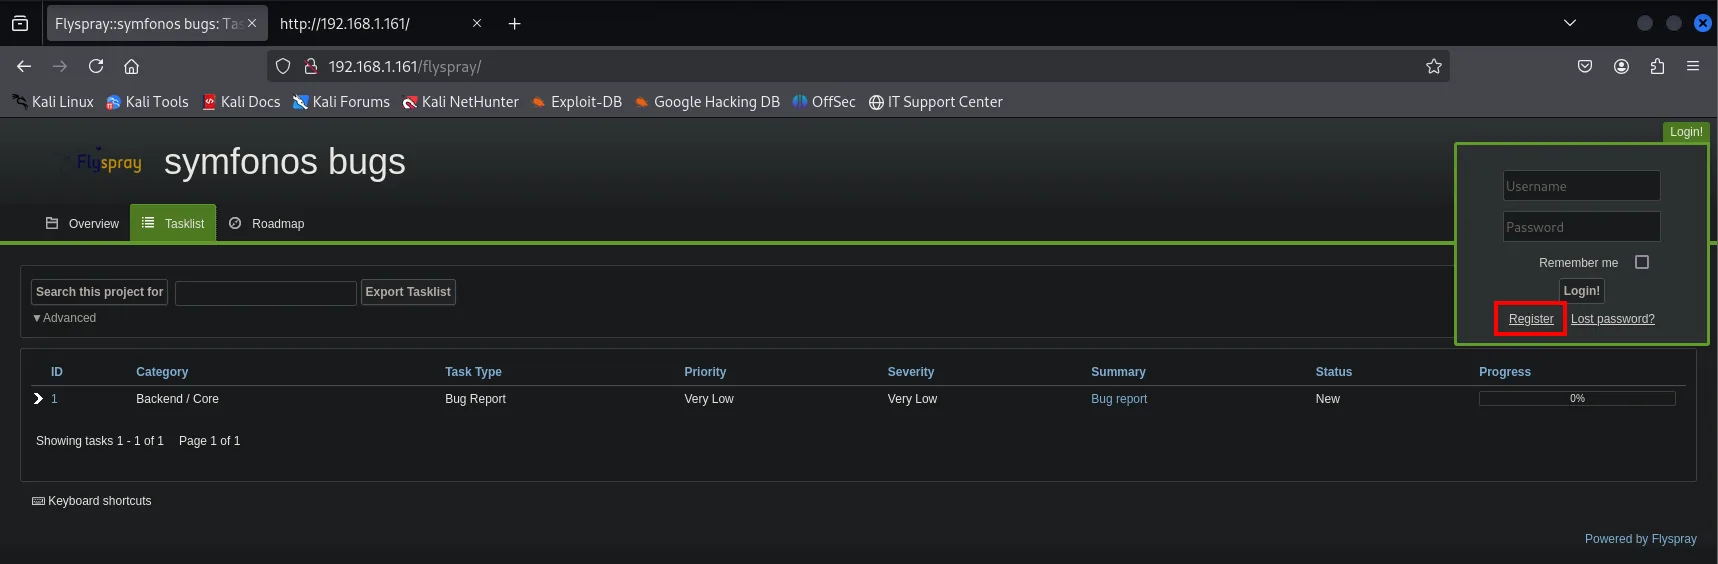Tick the Remember me checkbox

point(1641,262)
